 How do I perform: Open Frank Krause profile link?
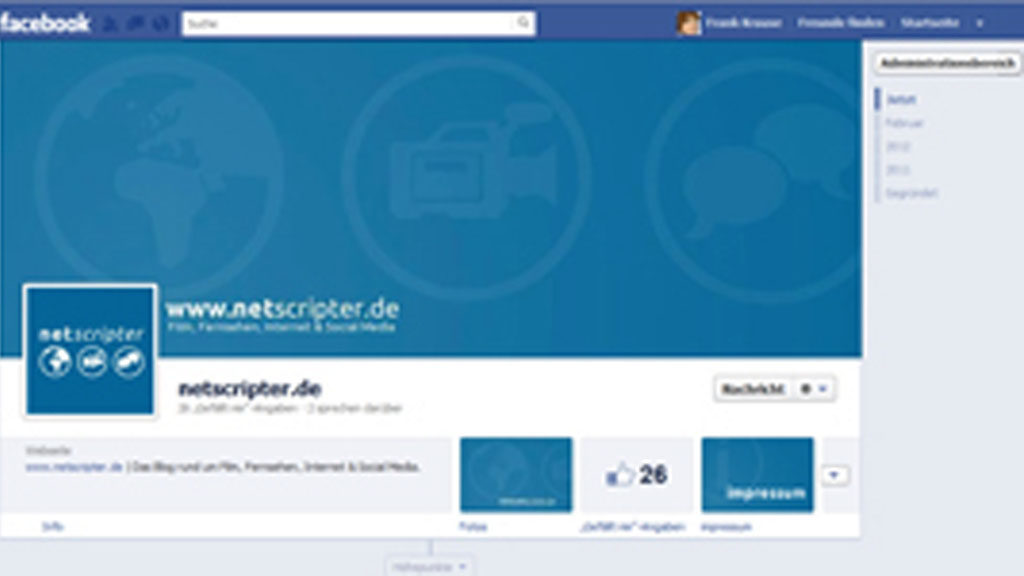tap(743, 23)
